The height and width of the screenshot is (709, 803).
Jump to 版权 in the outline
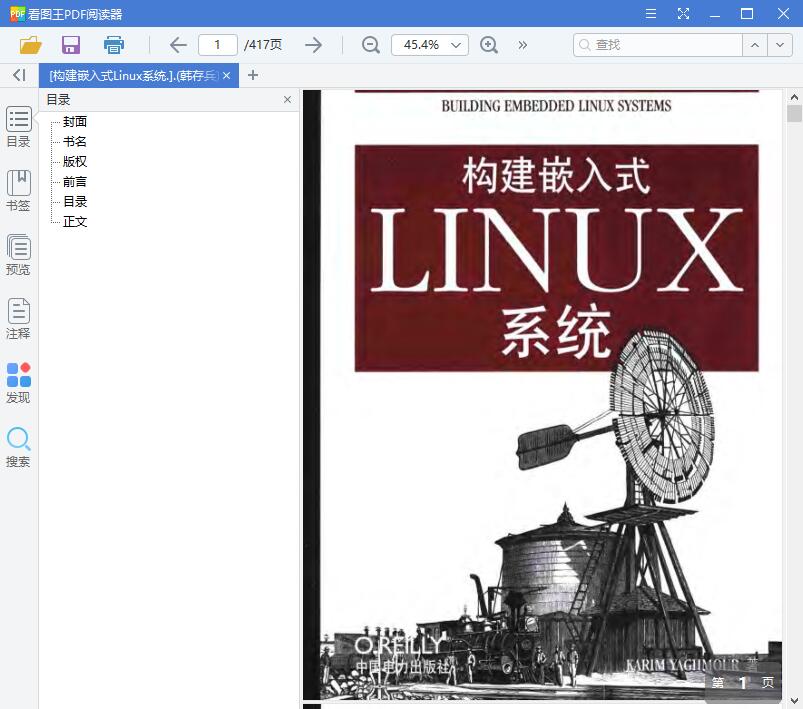pos(75,161)
